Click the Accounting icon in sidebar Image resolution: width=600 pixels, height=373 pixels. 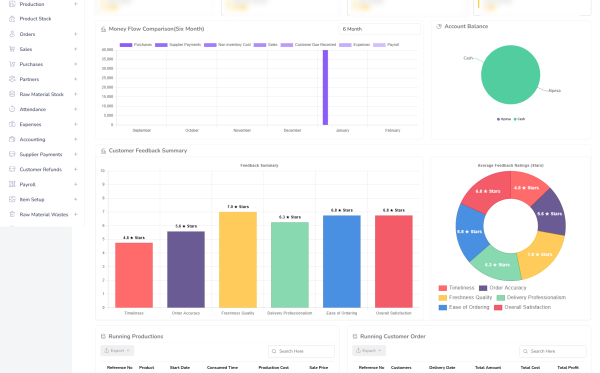coord(12,139)
